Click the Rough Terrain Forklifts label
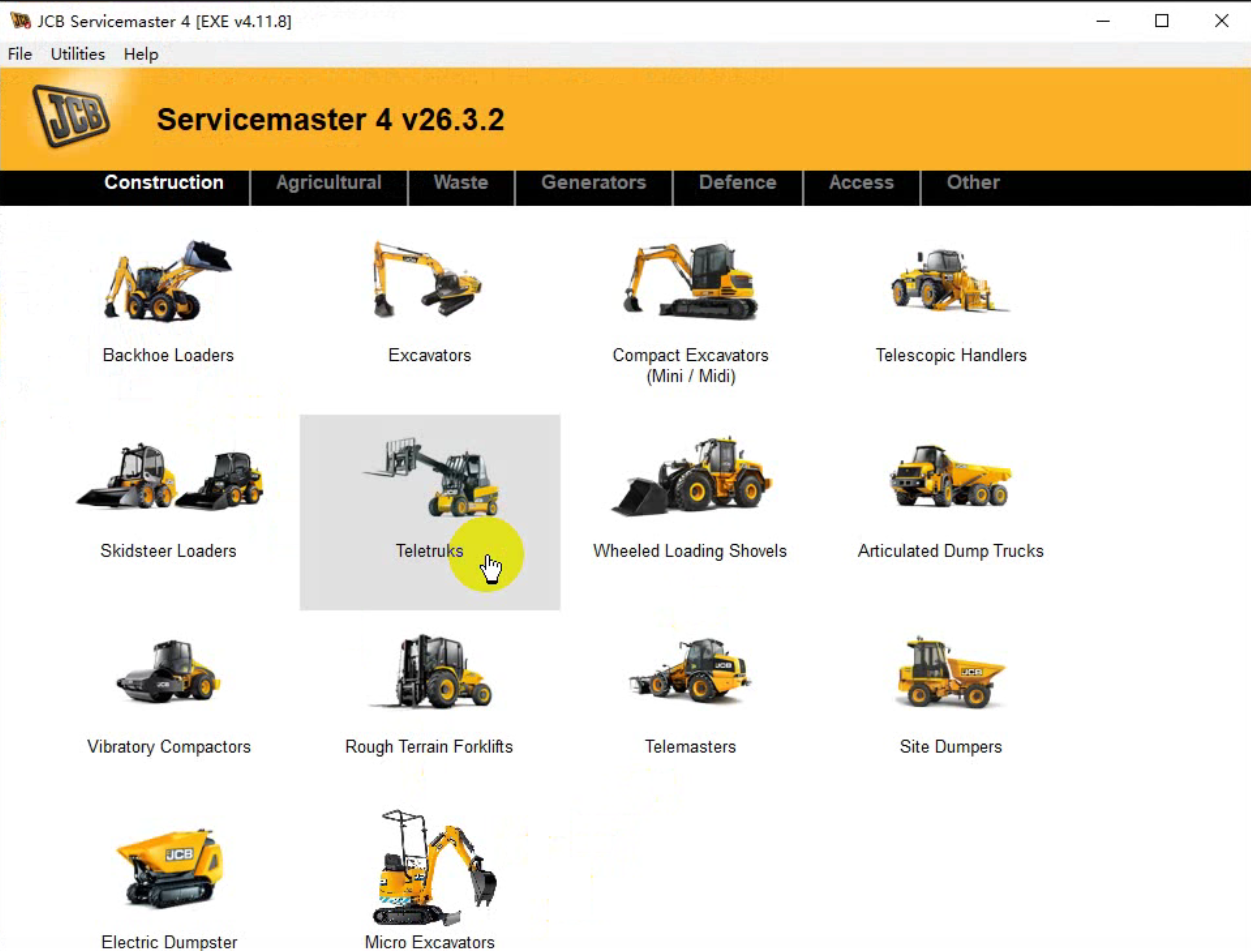The height and width of the screenshot is (951, 1251). click(x=429, y=747)
